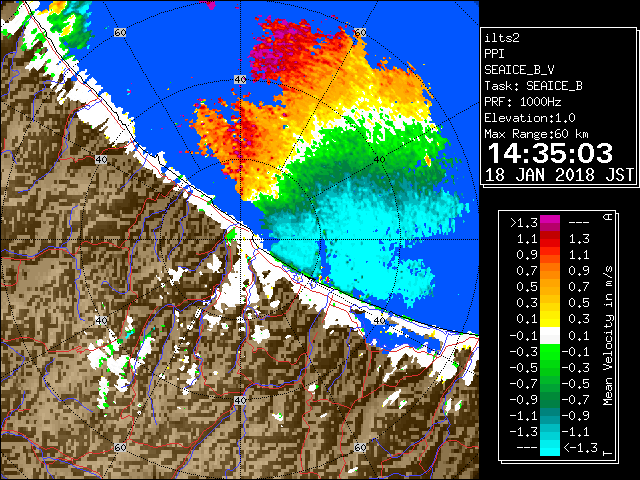Click the 'PRF: 1000Hz' text
Viewport: 640px width, 480px height.
coord(523,102)
